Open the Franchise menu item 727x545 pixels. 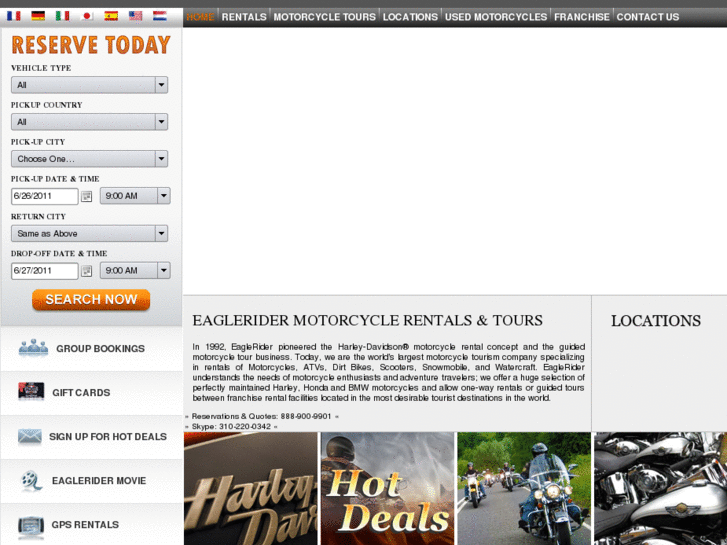(x=582, y=17)
